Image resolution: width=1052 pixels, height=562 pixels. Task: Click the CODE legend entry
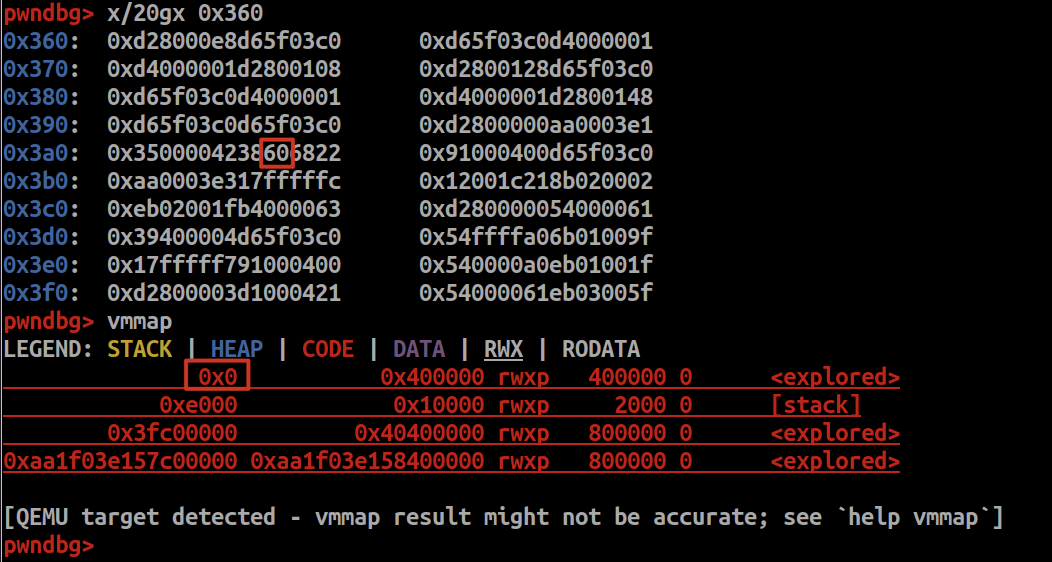pyautogui.click(x=328, y=349)
